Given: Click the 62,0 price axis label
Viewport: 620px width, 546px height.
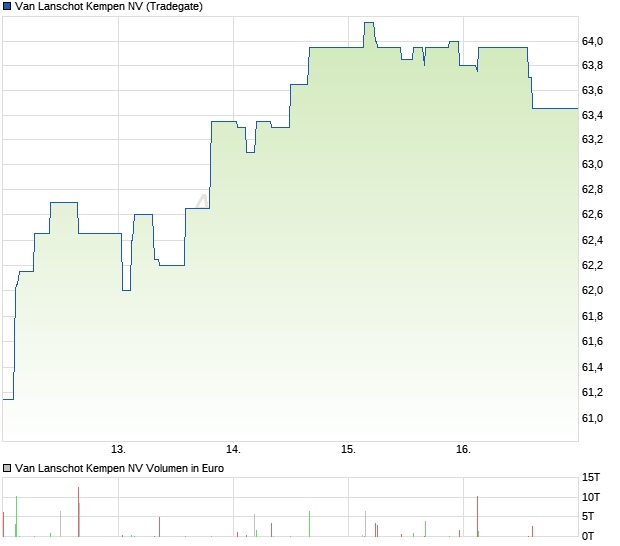Looking at the screenshot, I should coord(592,290).
